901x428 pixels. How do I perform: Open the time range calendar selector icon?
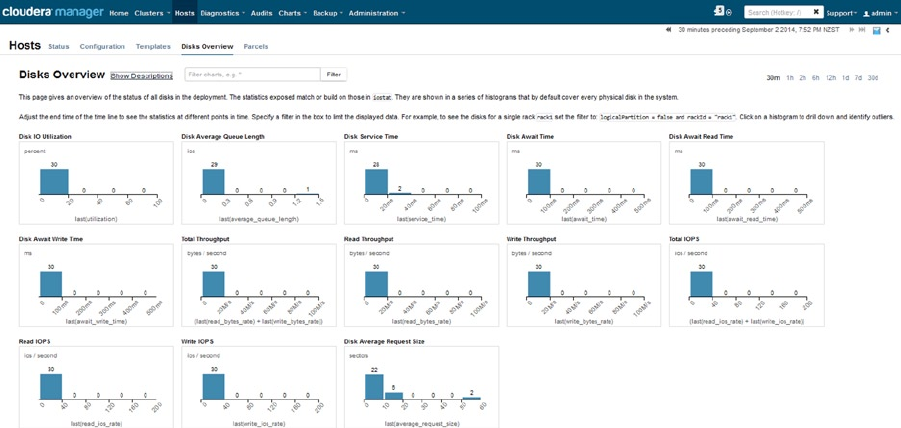pos(877,30)
